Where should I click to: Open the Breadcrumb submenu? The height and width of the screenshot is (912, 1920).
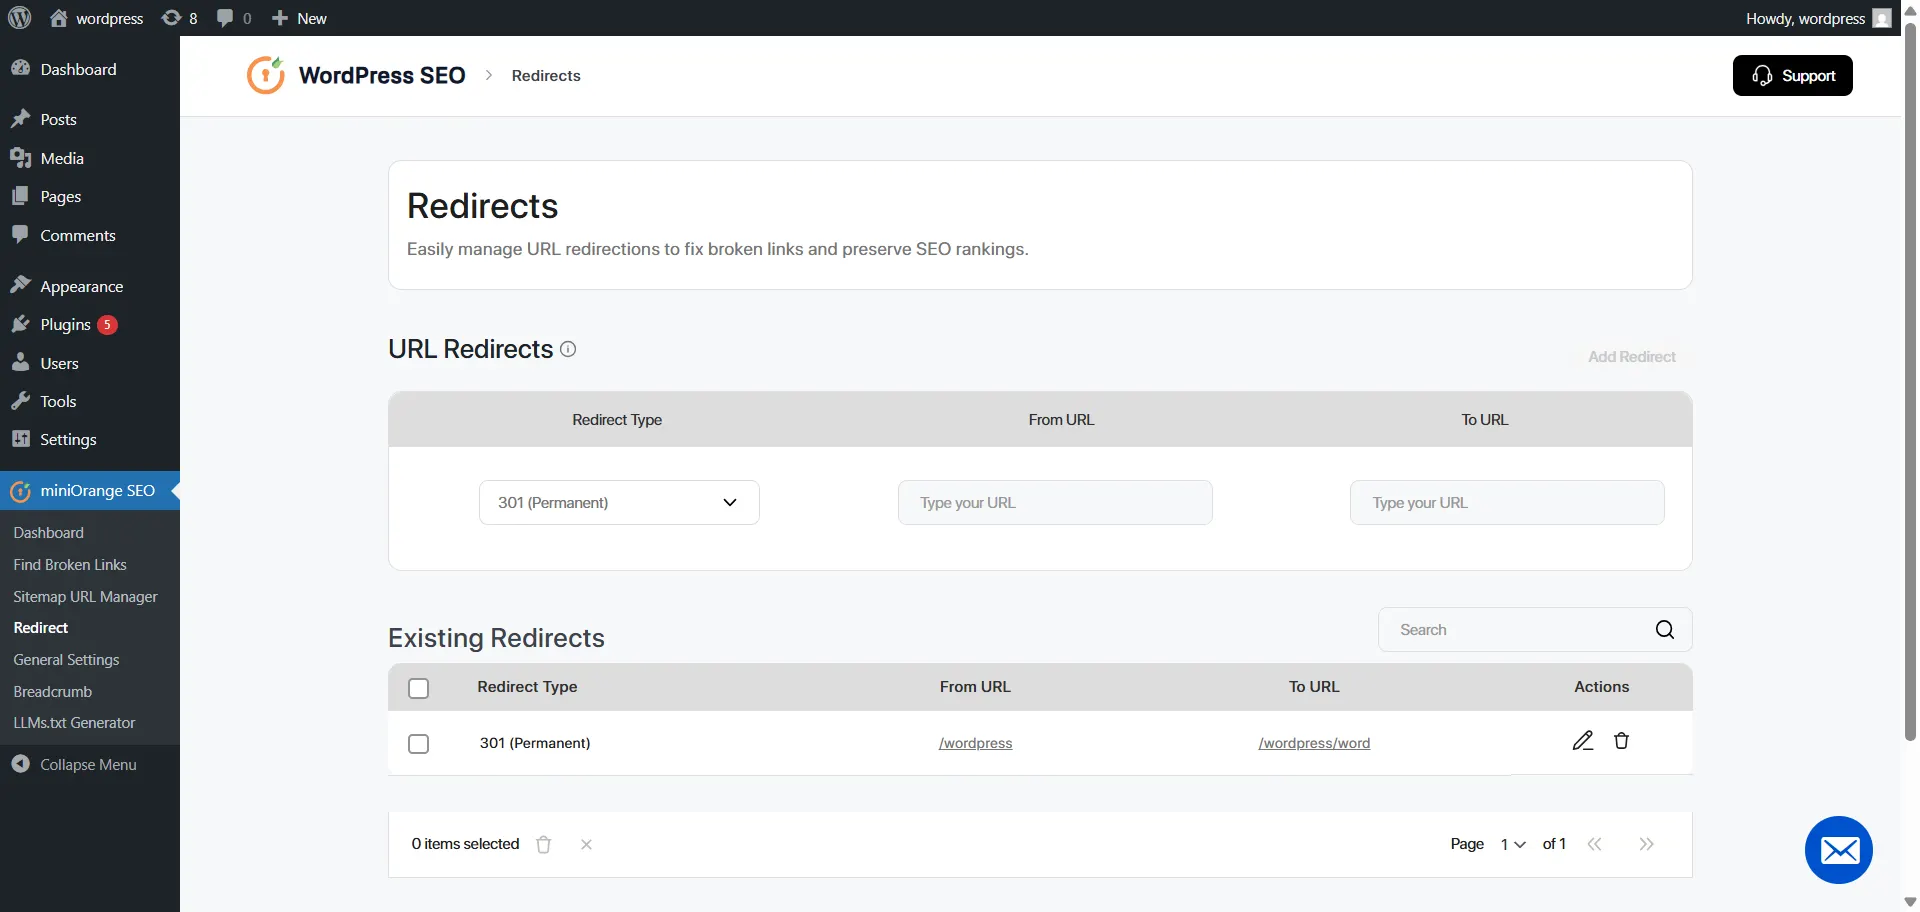tap(53, 692)
